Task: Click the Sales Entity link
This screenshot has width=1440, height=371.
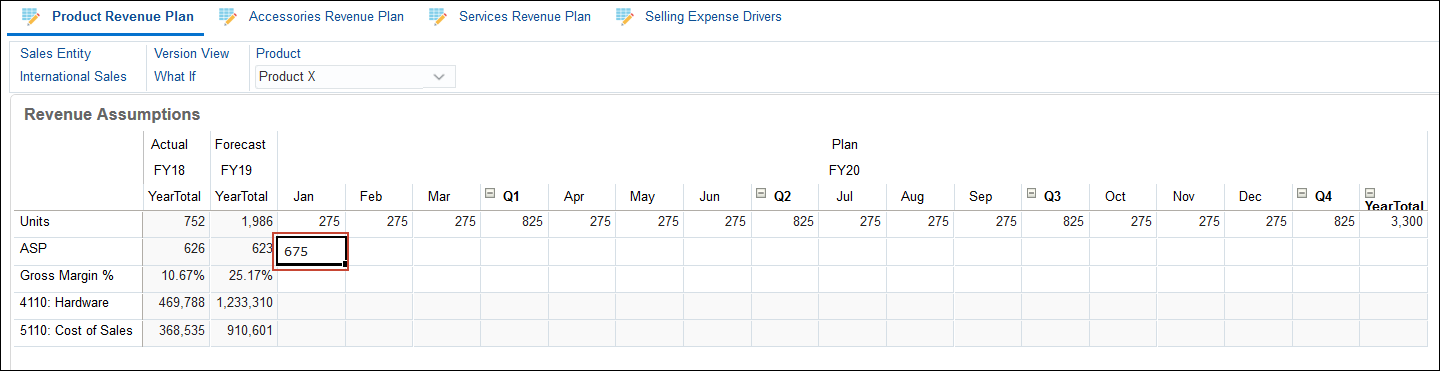Action: point(55,54)
